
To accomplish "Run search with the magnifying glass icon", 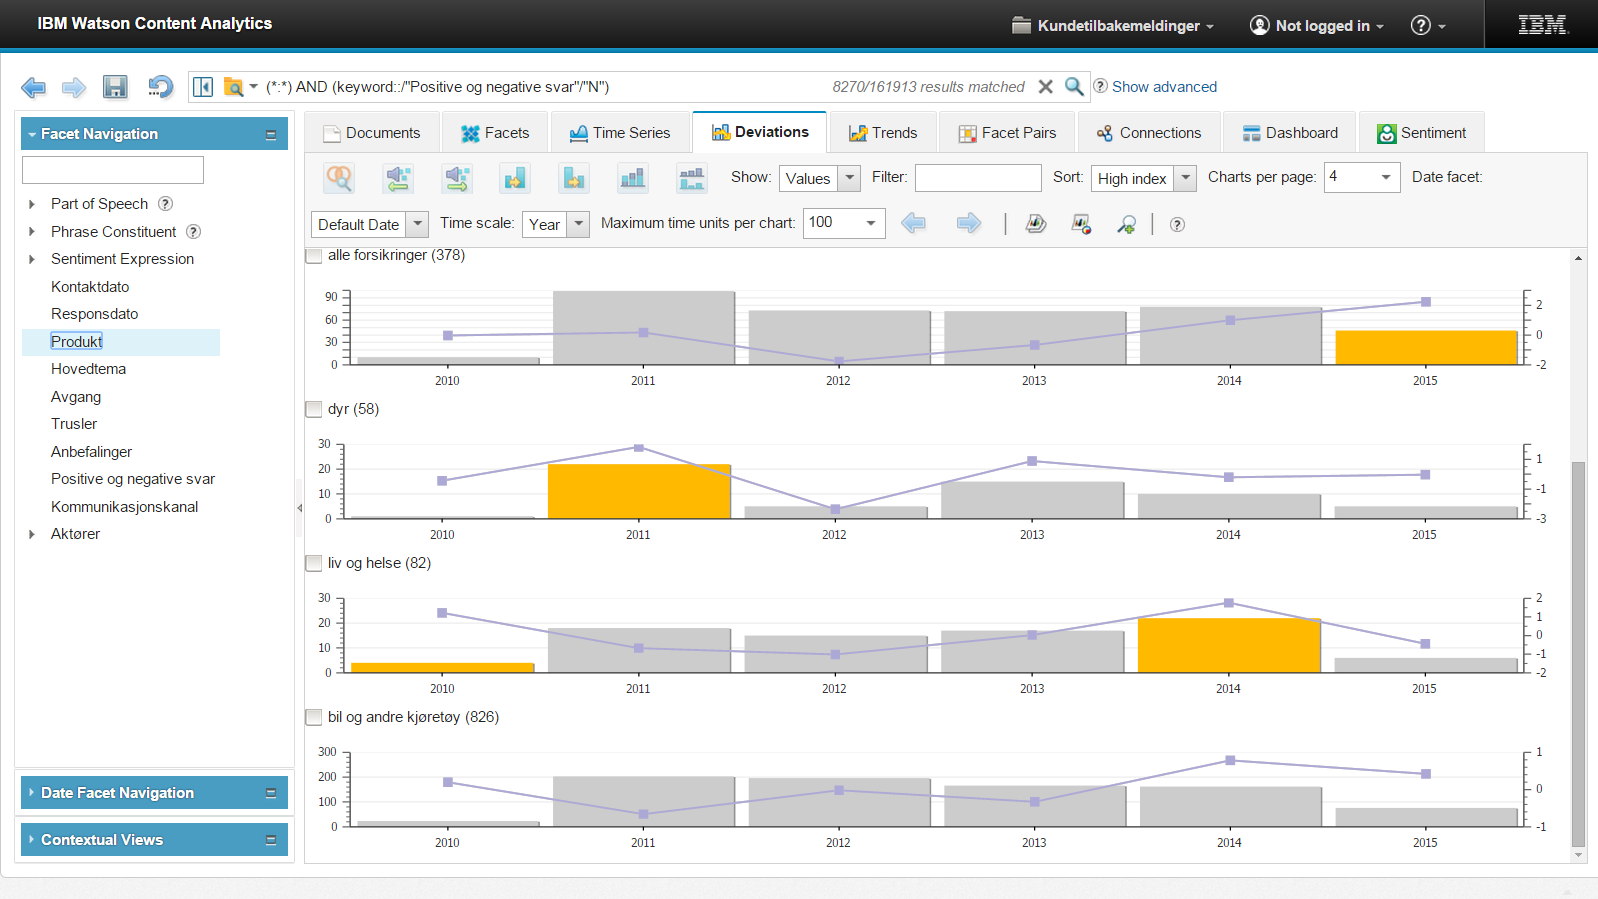I will point(1074,87).
